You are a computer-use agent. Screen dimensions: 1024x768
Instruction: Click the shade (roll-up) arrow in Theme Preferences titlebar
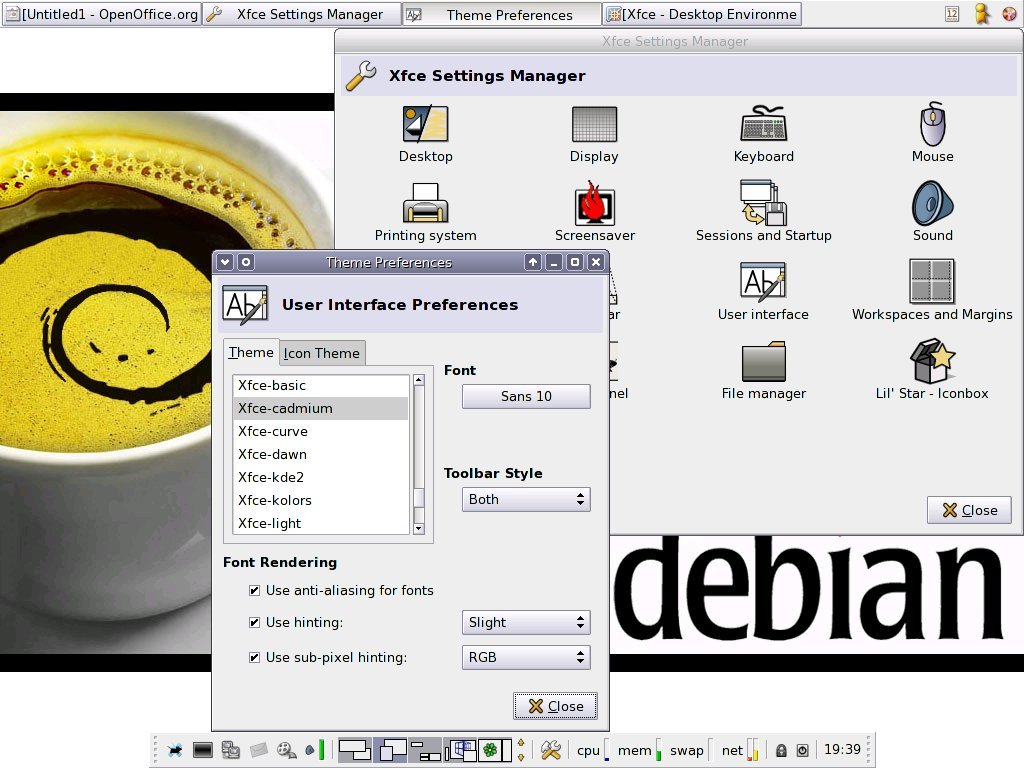coord(533,262)
